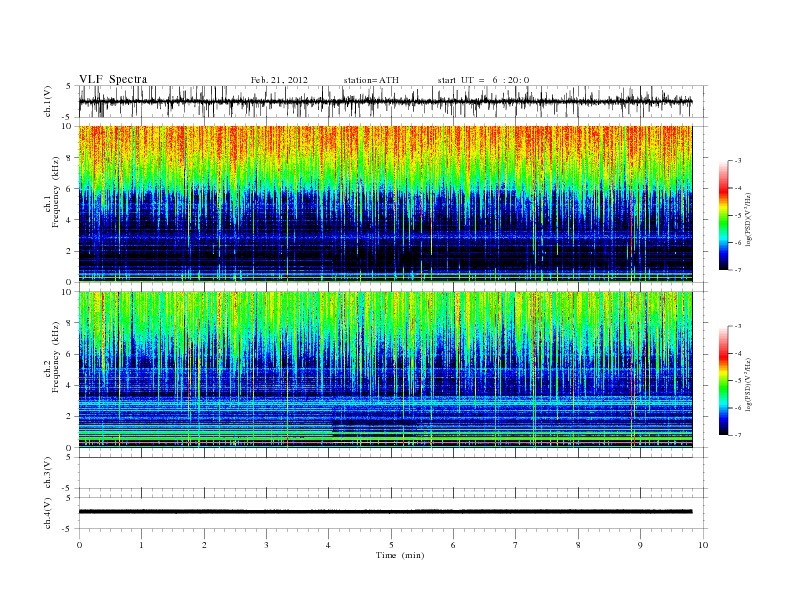Screen dimensions: 792x612
Task: Click the "5" tick label on Time axis
Action: [391, 545]
